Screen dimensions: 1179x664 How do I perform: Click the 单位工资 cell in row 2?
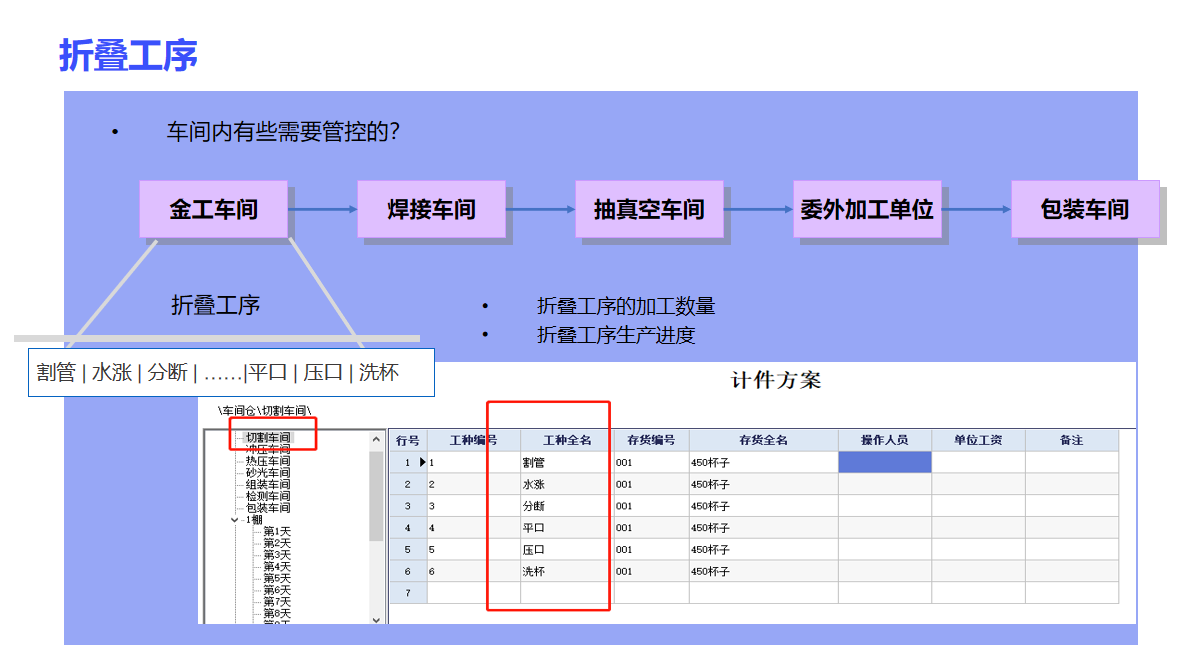coord(978,484)
